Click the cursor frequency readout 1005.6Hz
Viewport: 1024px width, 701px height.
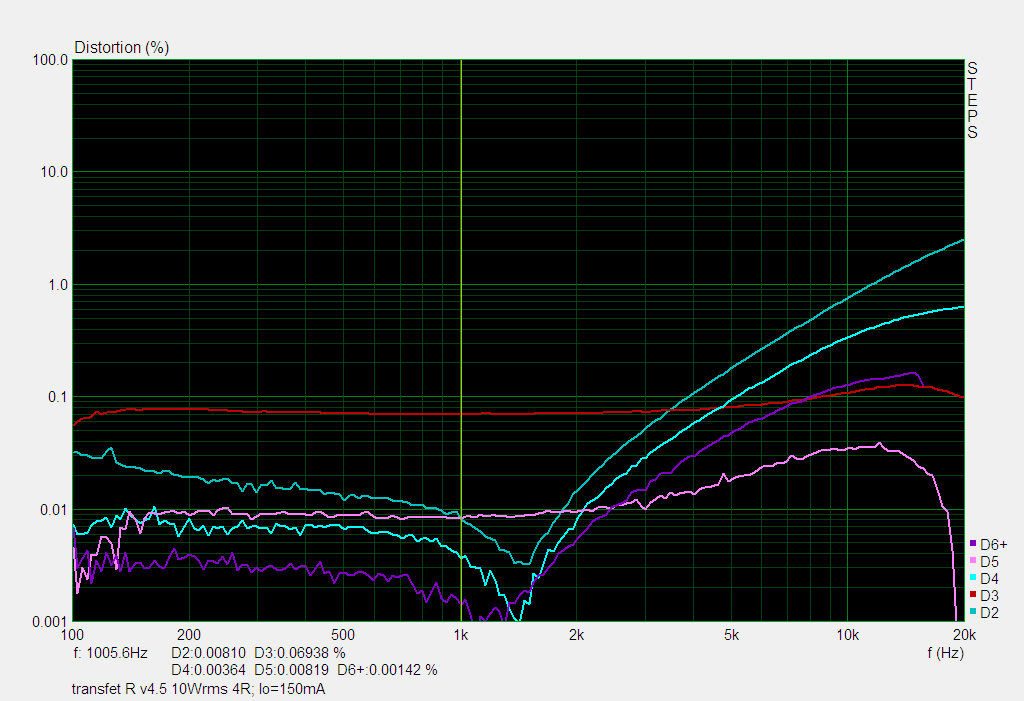click(x=110, y=653)
